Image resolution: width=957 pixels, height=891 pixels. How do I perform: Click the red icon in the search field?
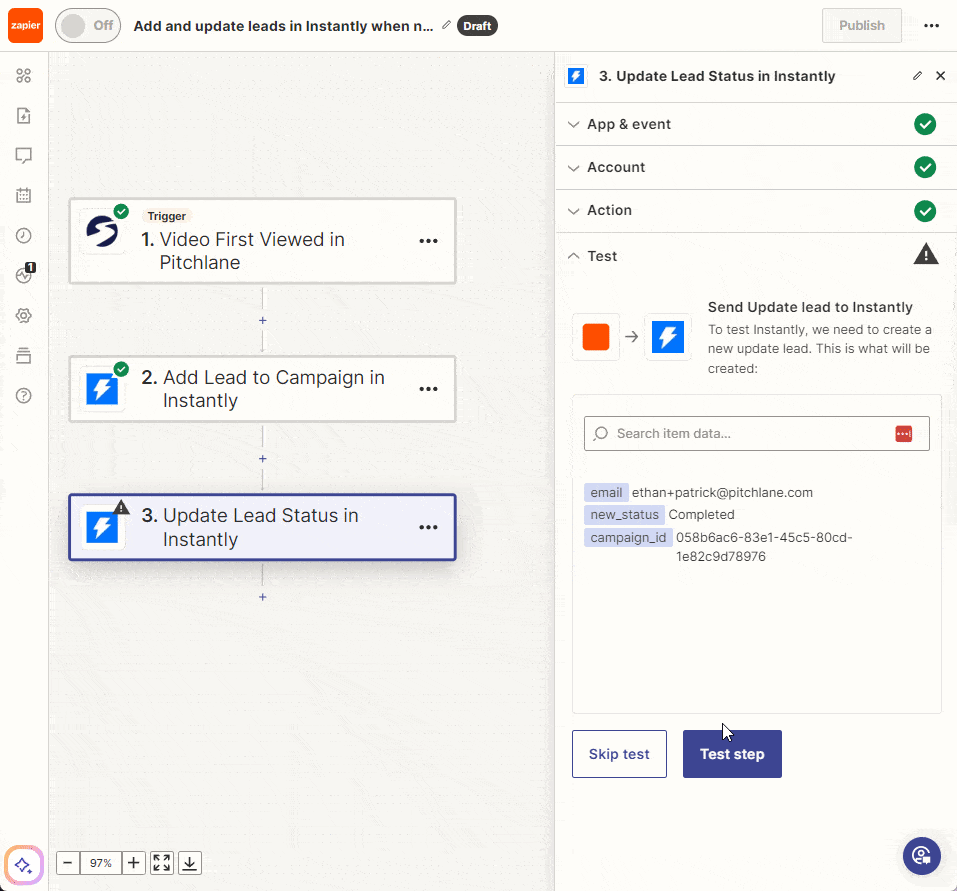[903, 433]
